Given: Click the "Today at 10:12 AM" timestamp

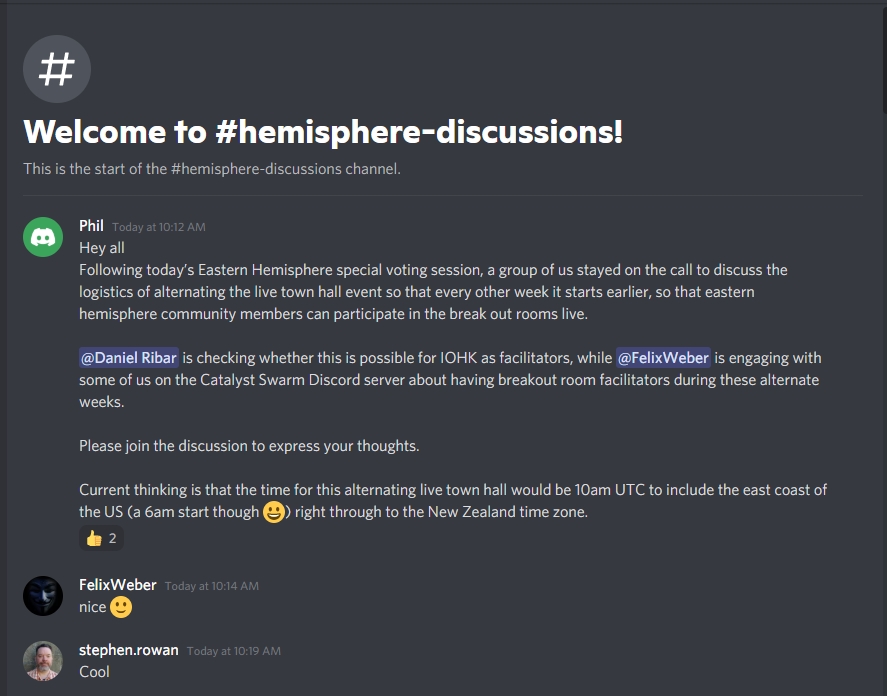Looking at the screenshot, I should (x=159, y=227).
